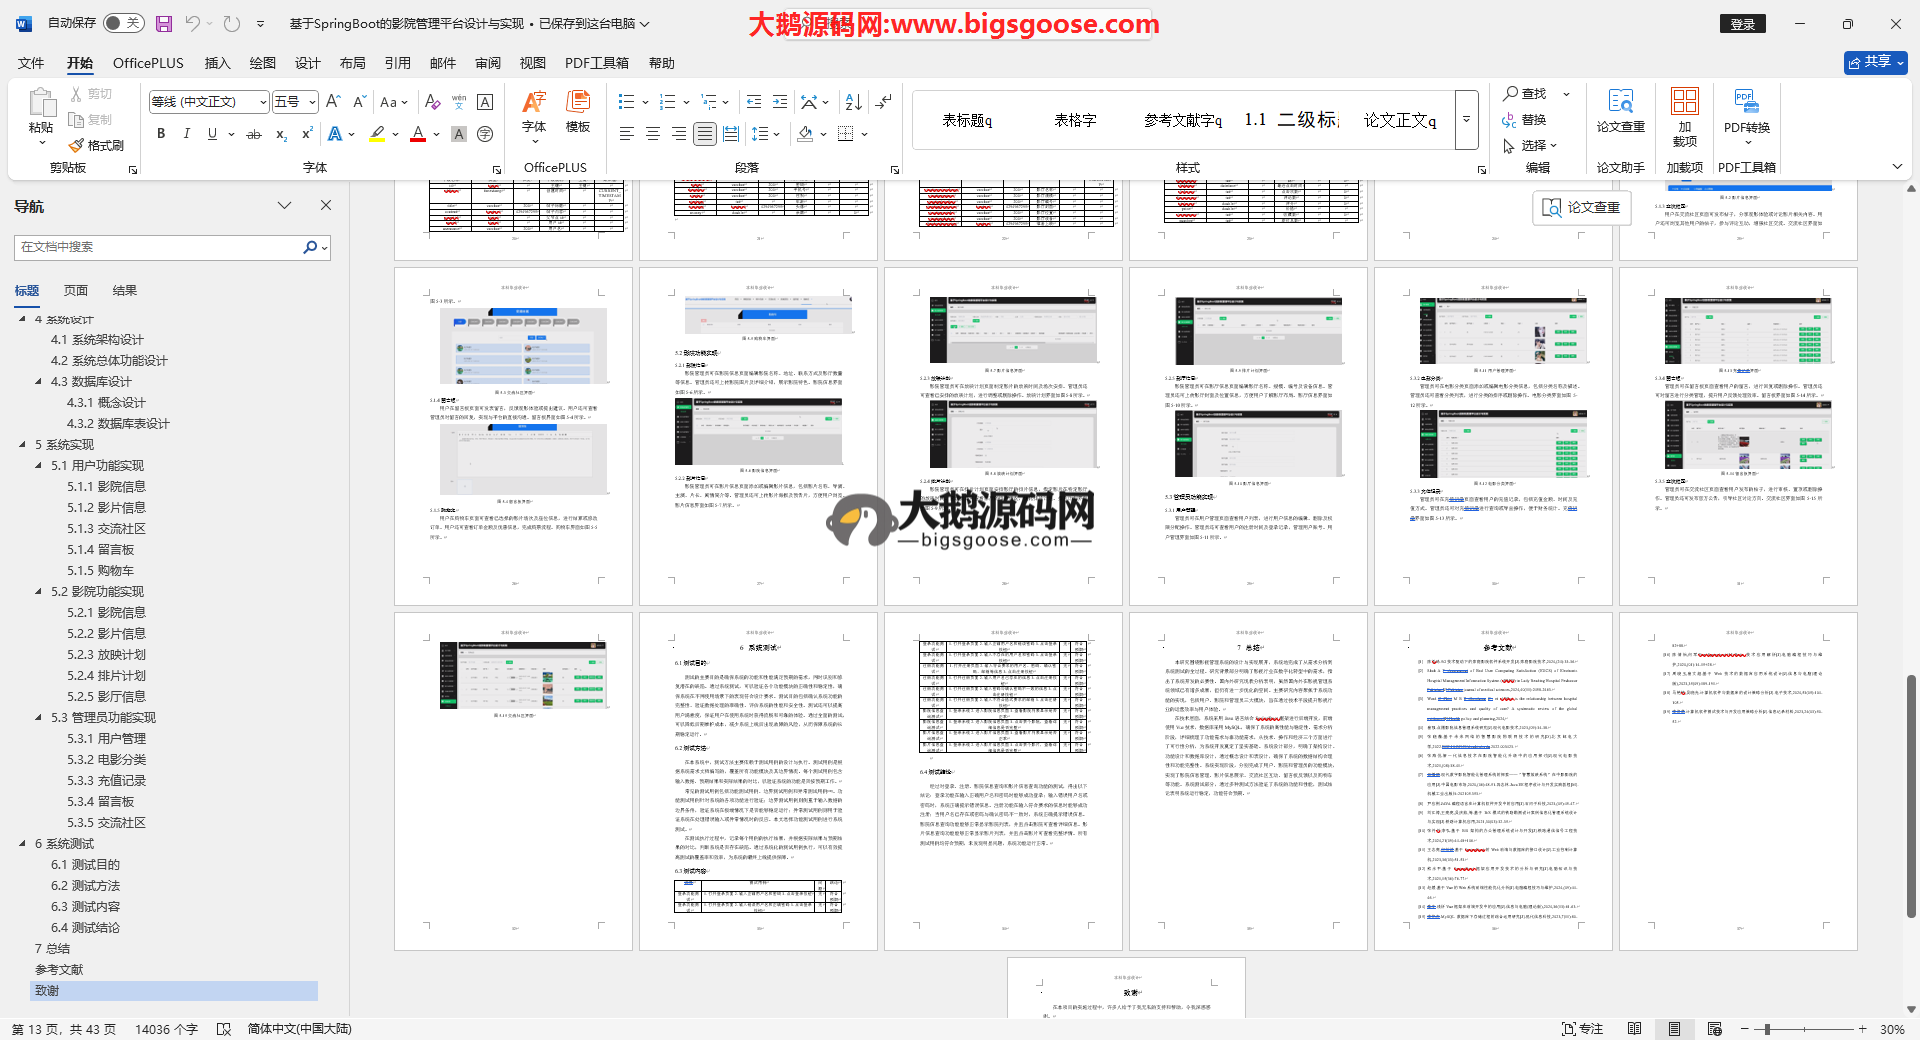Toggle the underline formatting button
The width and height of the screenshot is (1920, 1040).
pos(212,134)
